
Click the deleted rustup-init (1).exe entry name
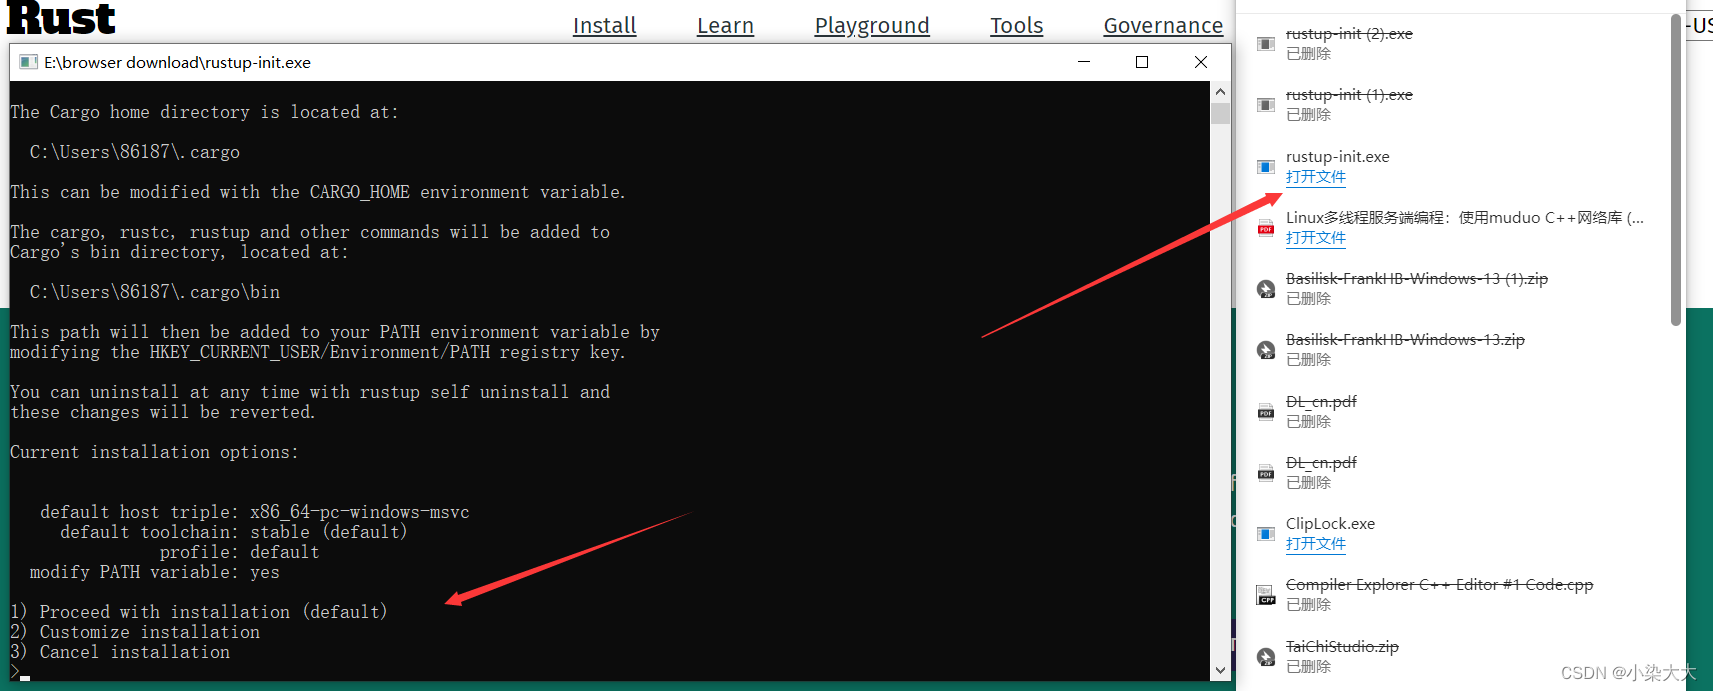click(1349, 95)
